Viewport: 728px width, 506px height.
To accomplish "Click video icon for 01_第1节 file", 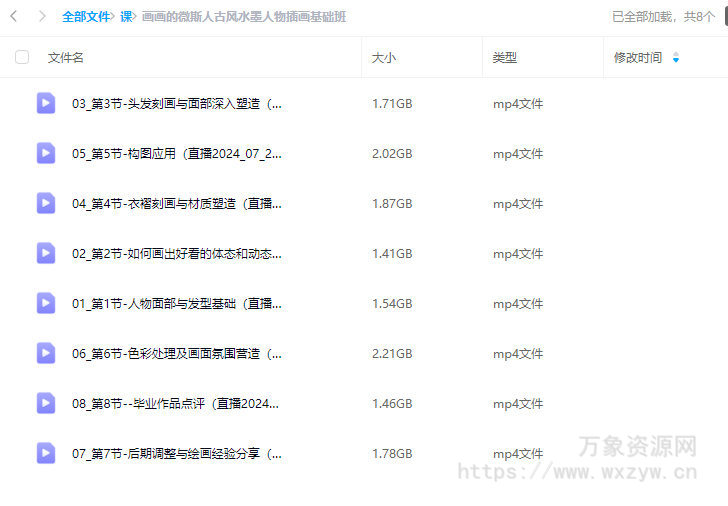I will tap(46, 303).
